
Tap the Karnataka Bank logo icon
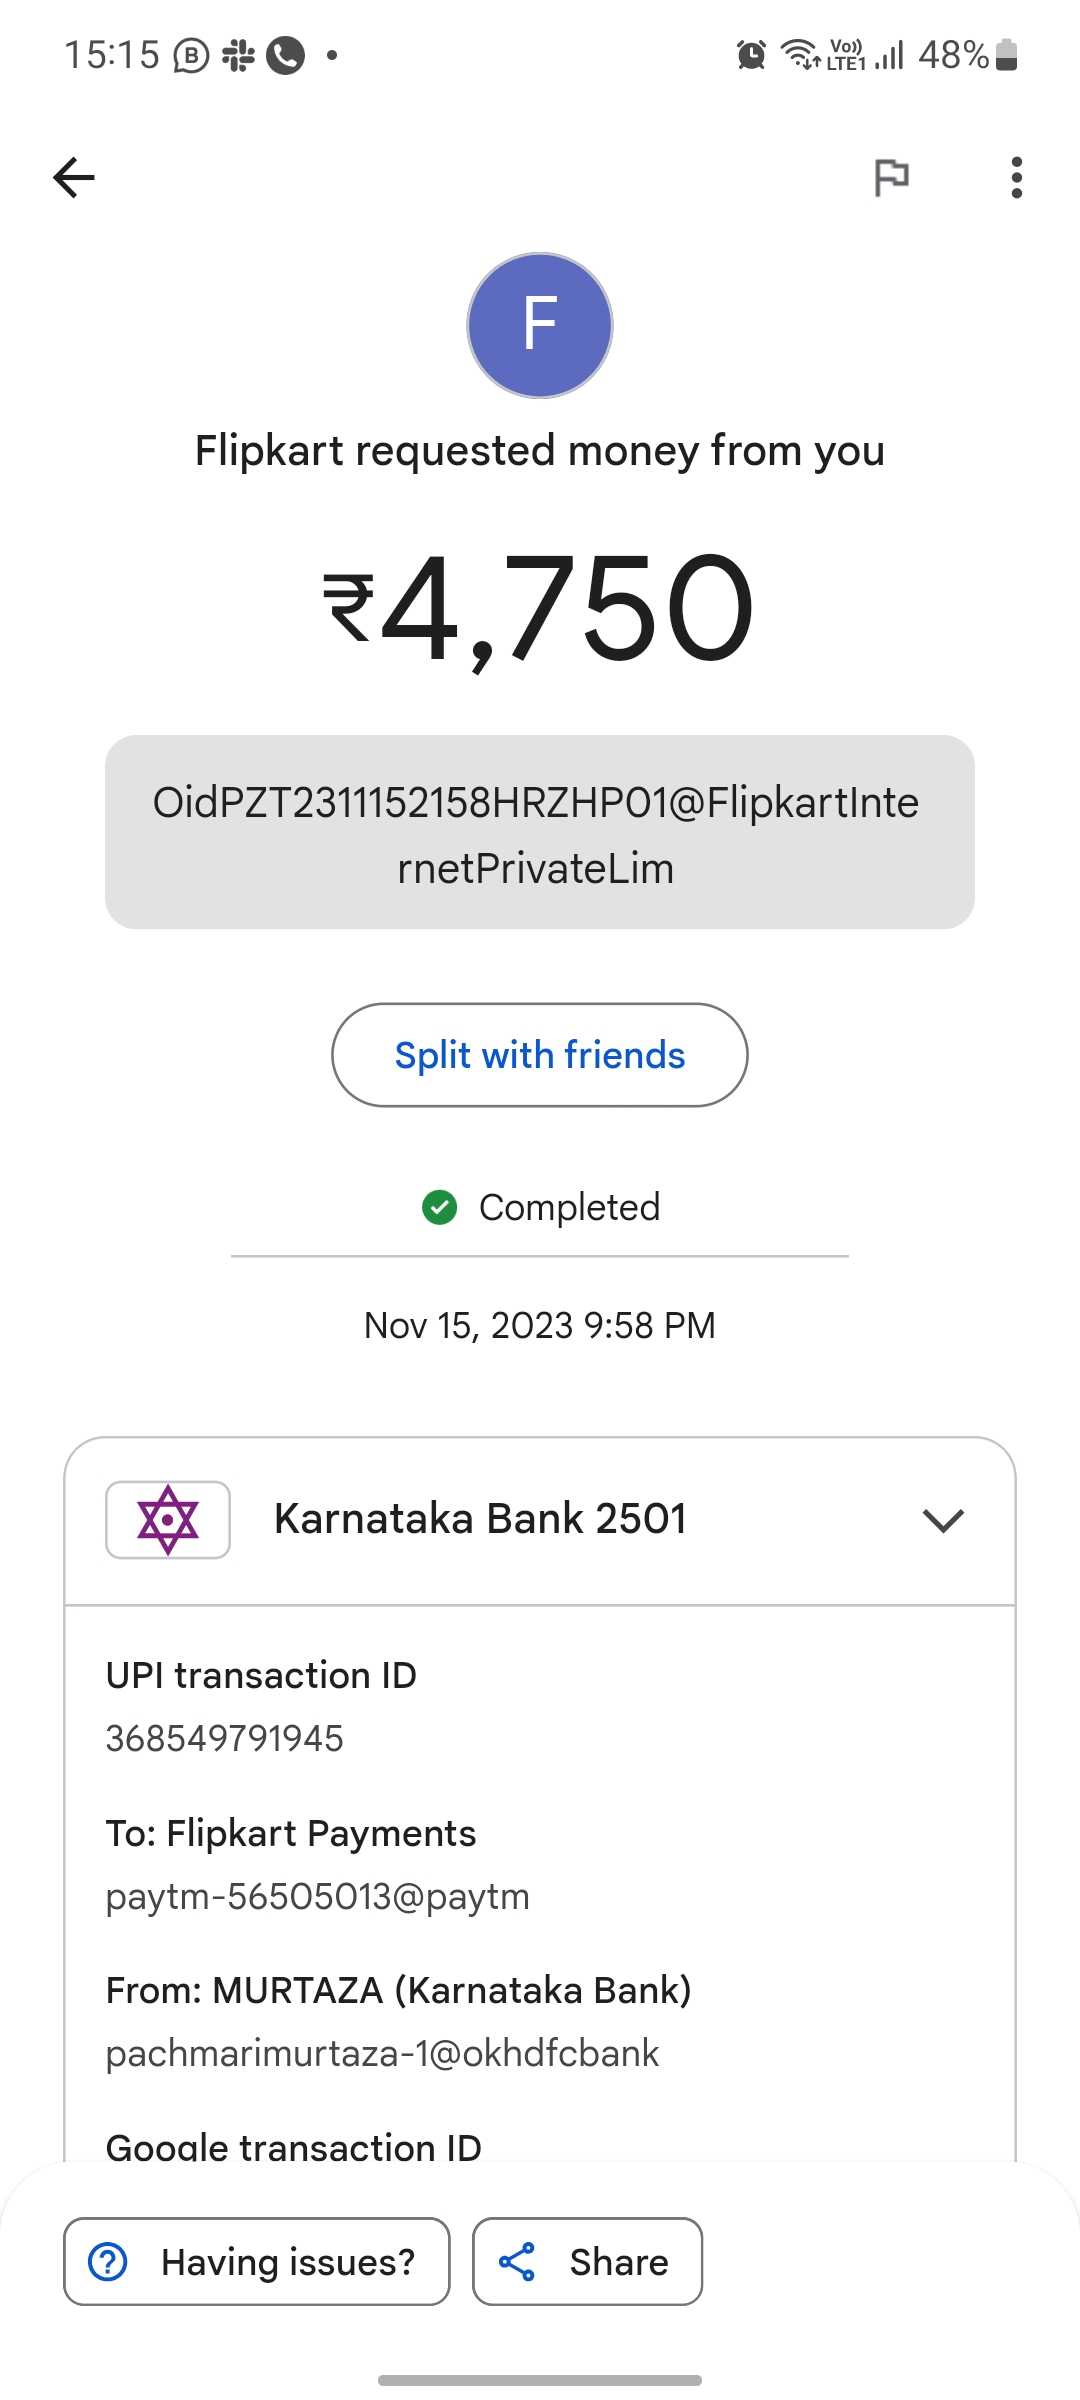pyautogui.click(x=168, y=1519)
